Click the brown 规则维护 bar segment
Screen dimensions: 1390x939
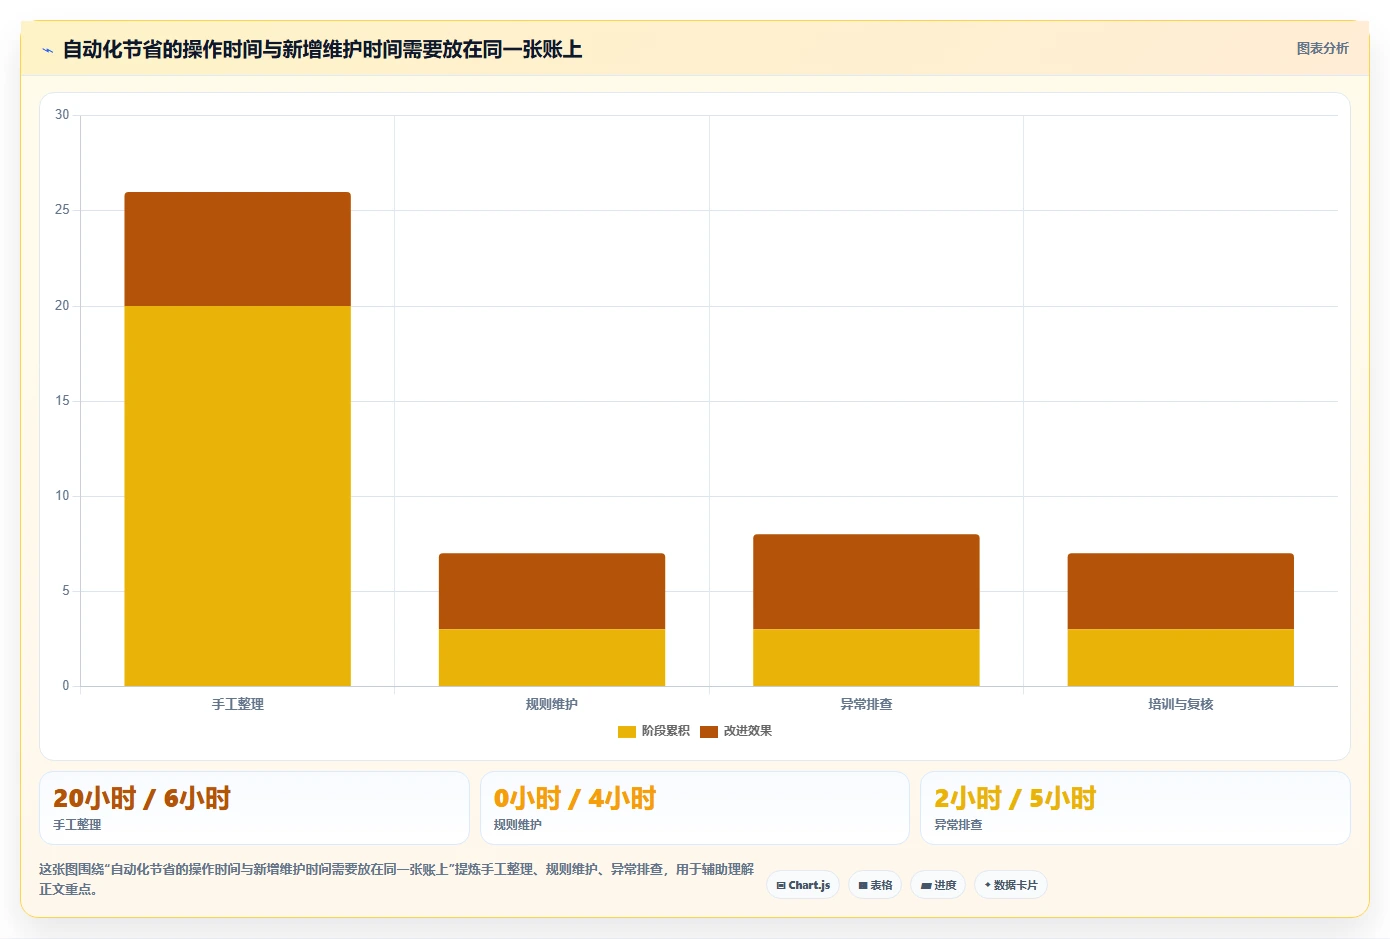552,591
